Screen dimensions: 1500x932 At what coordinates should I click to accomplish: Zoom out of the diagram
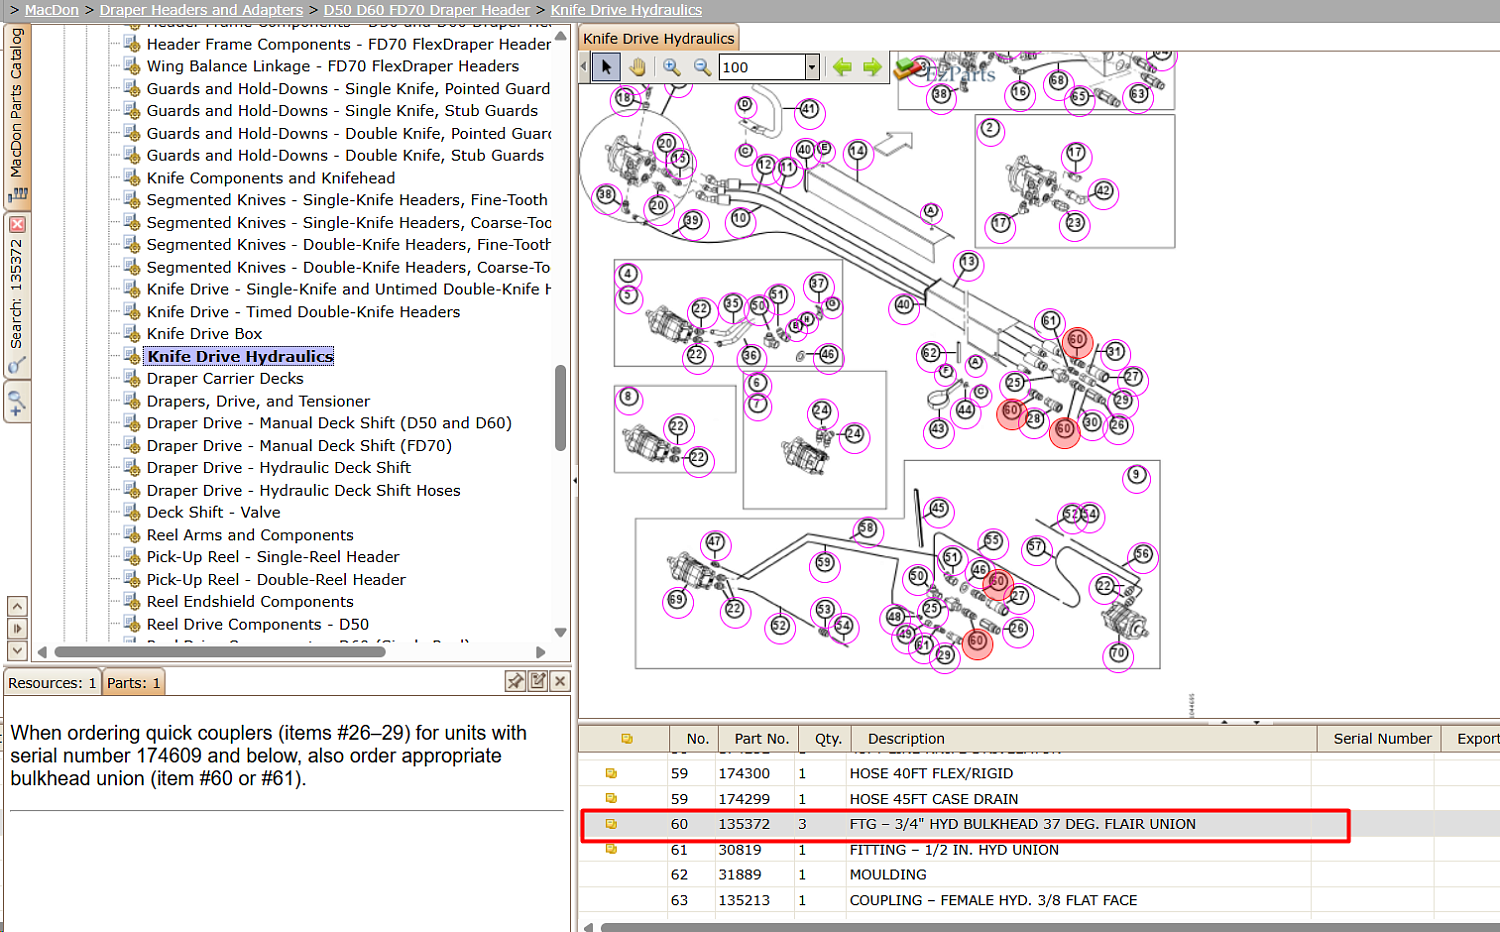[702, 67]
